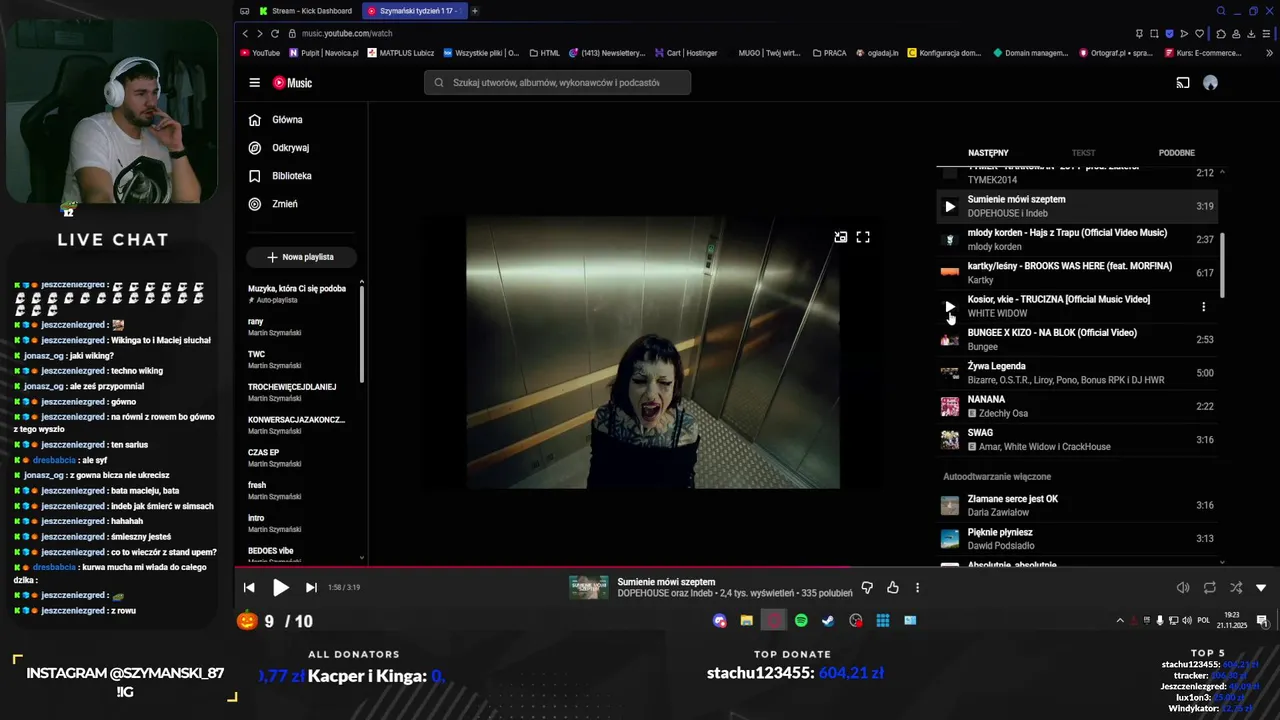This screenshot has width=1280, height=720.
Task: Click the YouTube Music logo
Action: pyautogui.click(x=292, y=83)
